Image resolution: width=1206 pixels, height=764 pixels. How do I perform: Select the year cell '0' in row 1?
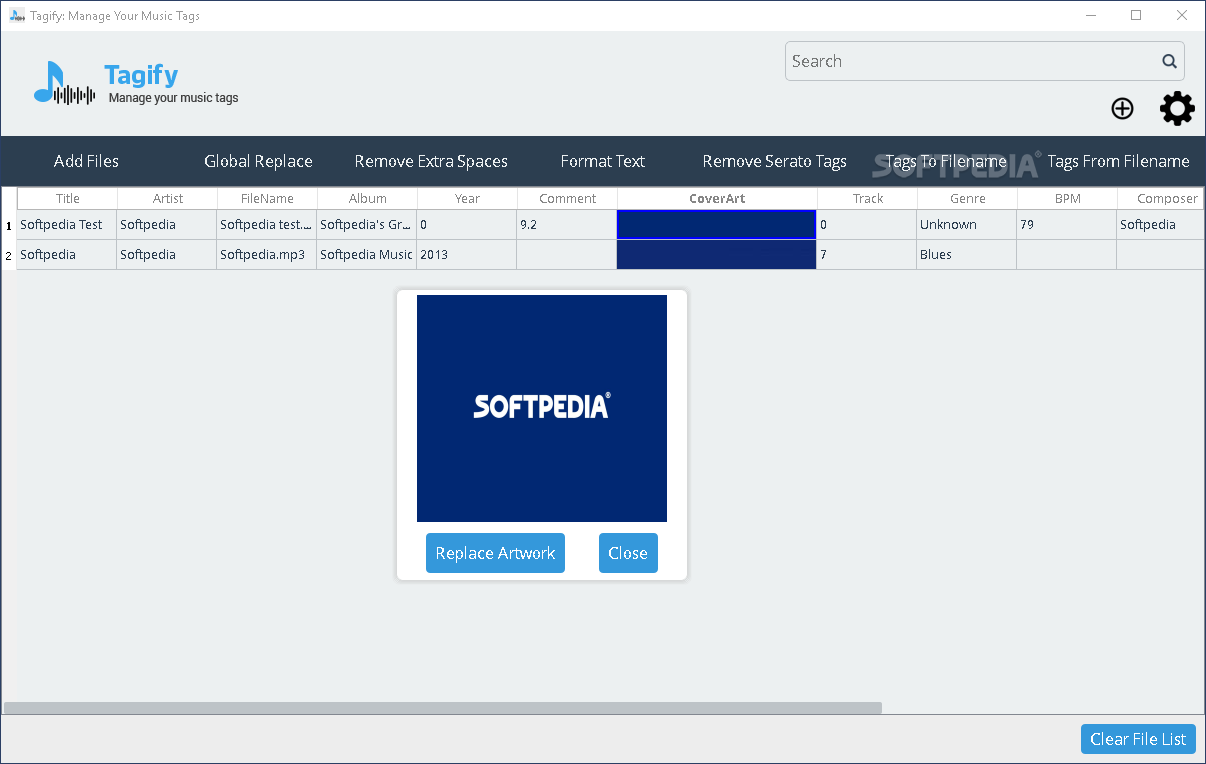(467, 225)
